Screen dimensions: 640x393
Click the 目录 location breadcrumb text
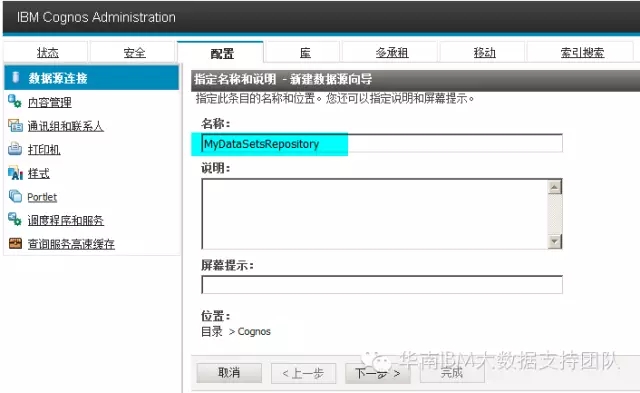pos(212,331)
